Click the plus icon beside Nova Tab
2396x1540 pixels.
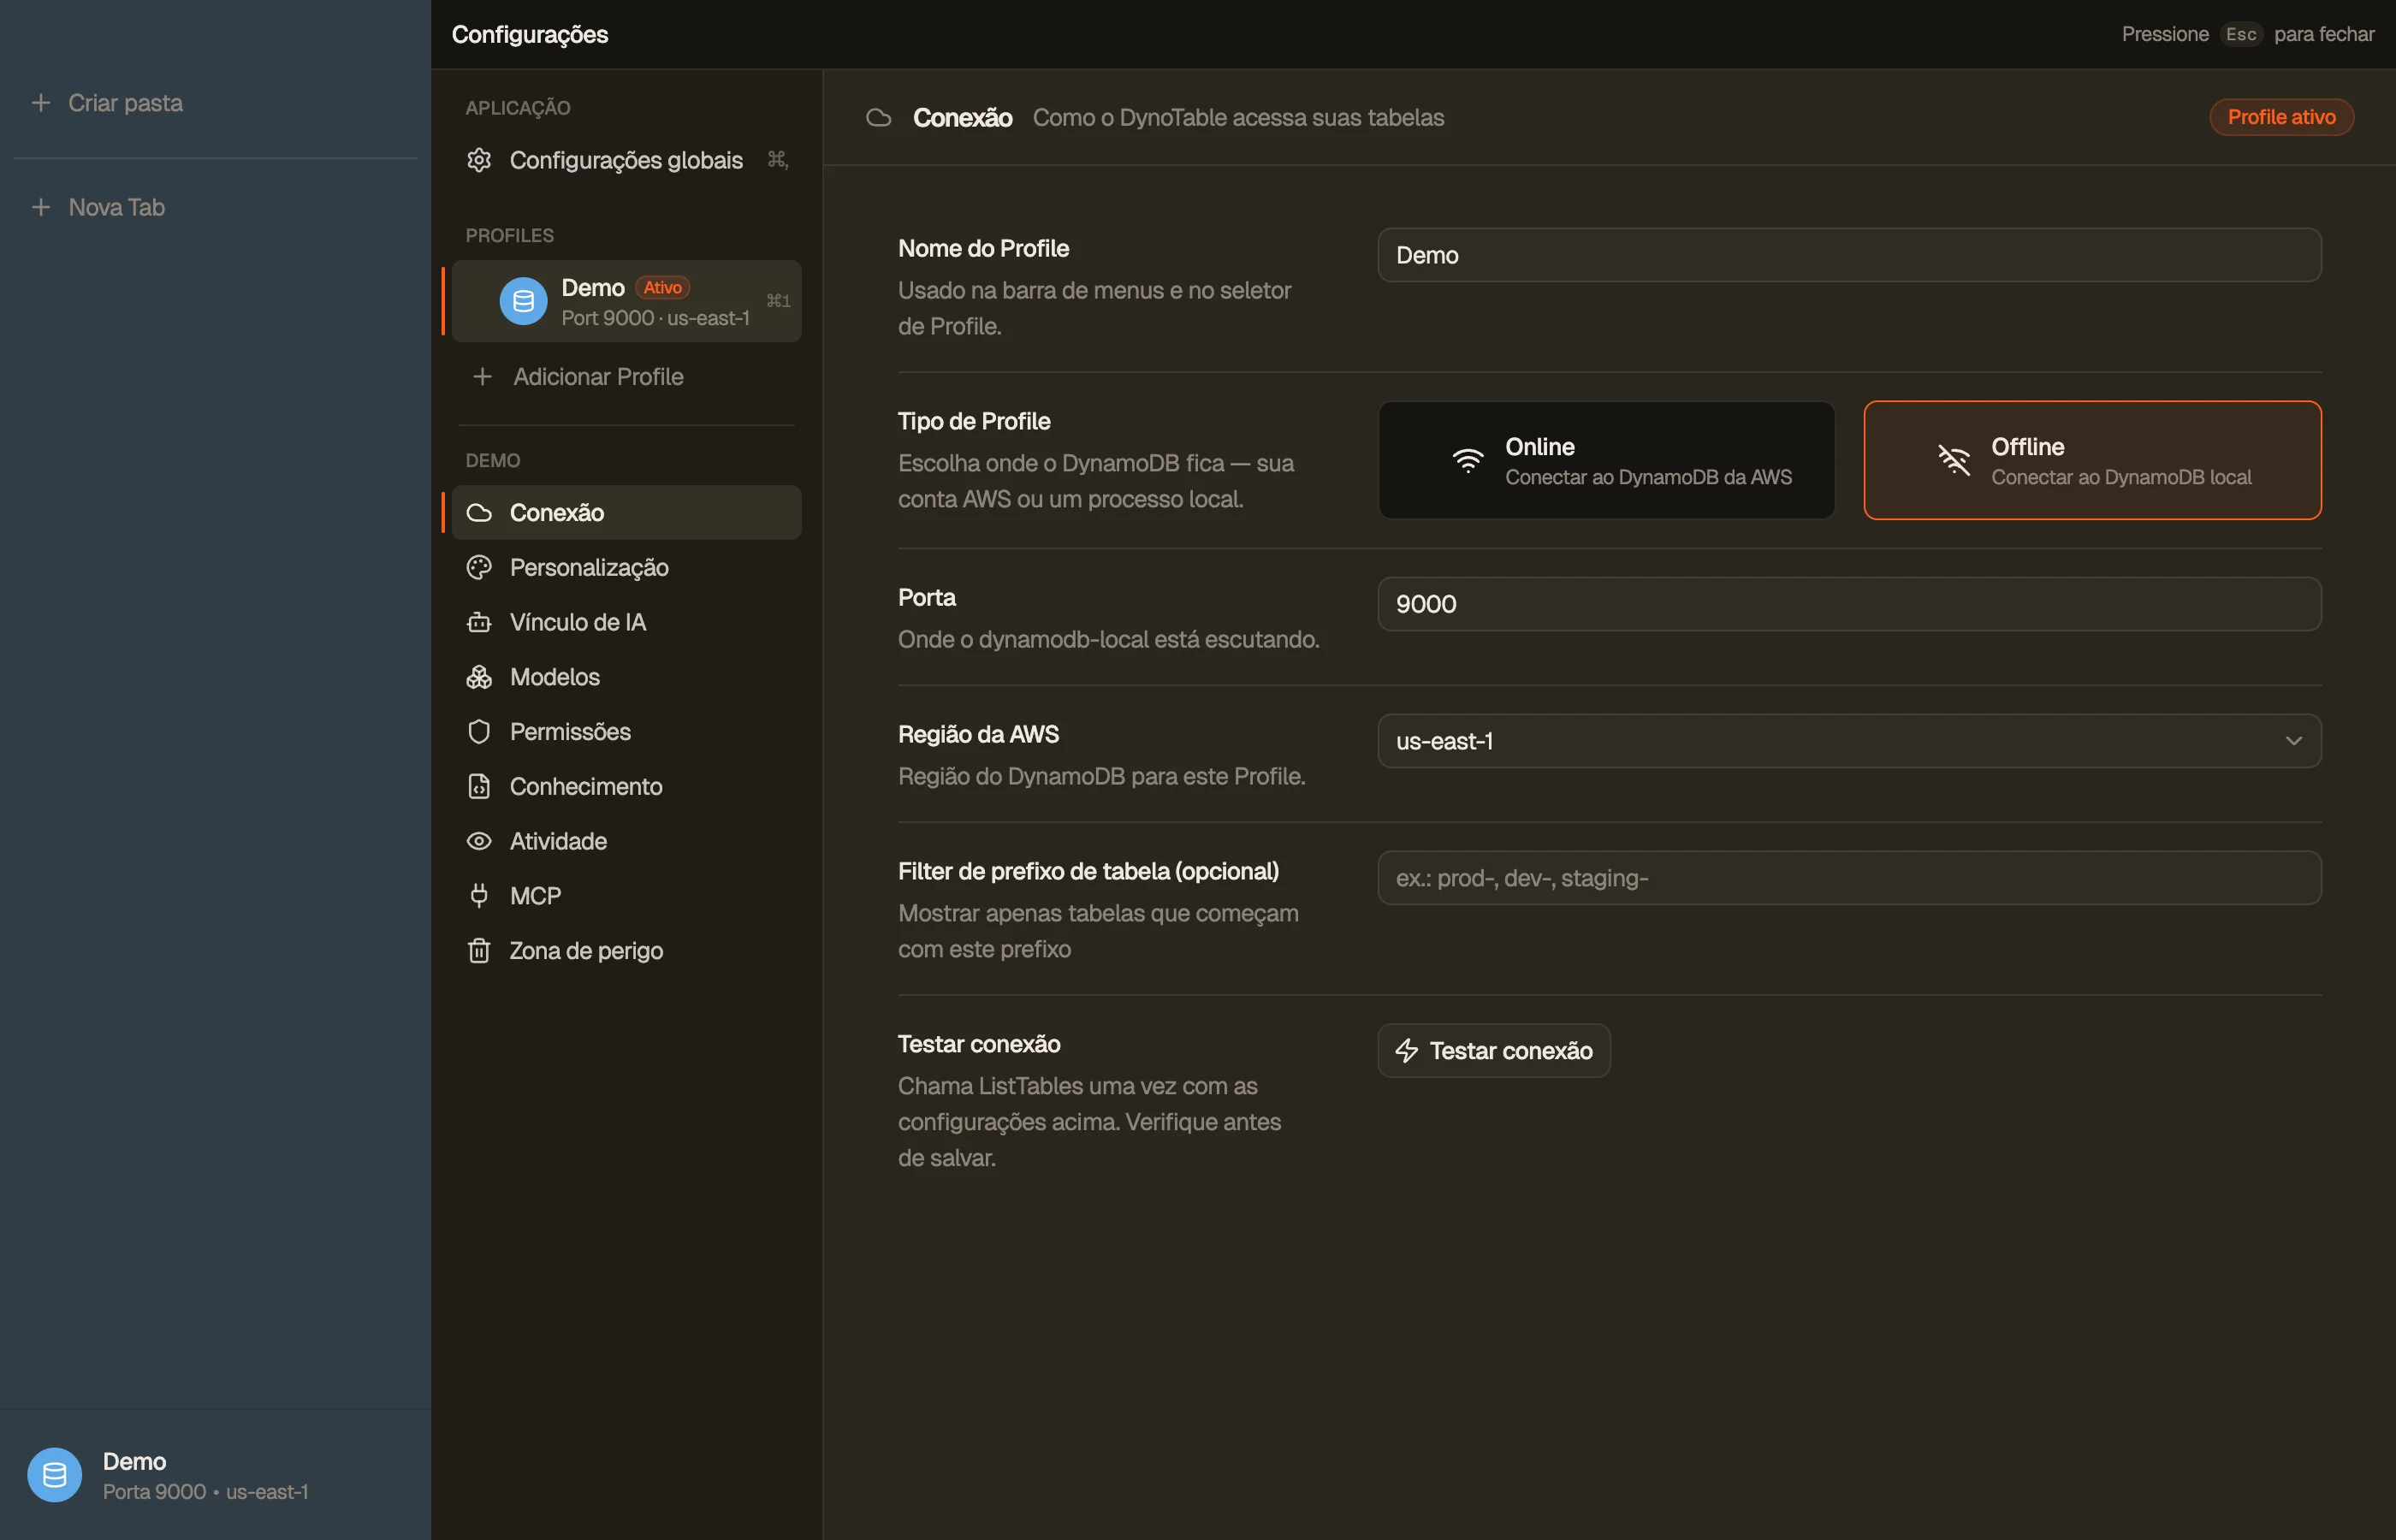point(41,207)
